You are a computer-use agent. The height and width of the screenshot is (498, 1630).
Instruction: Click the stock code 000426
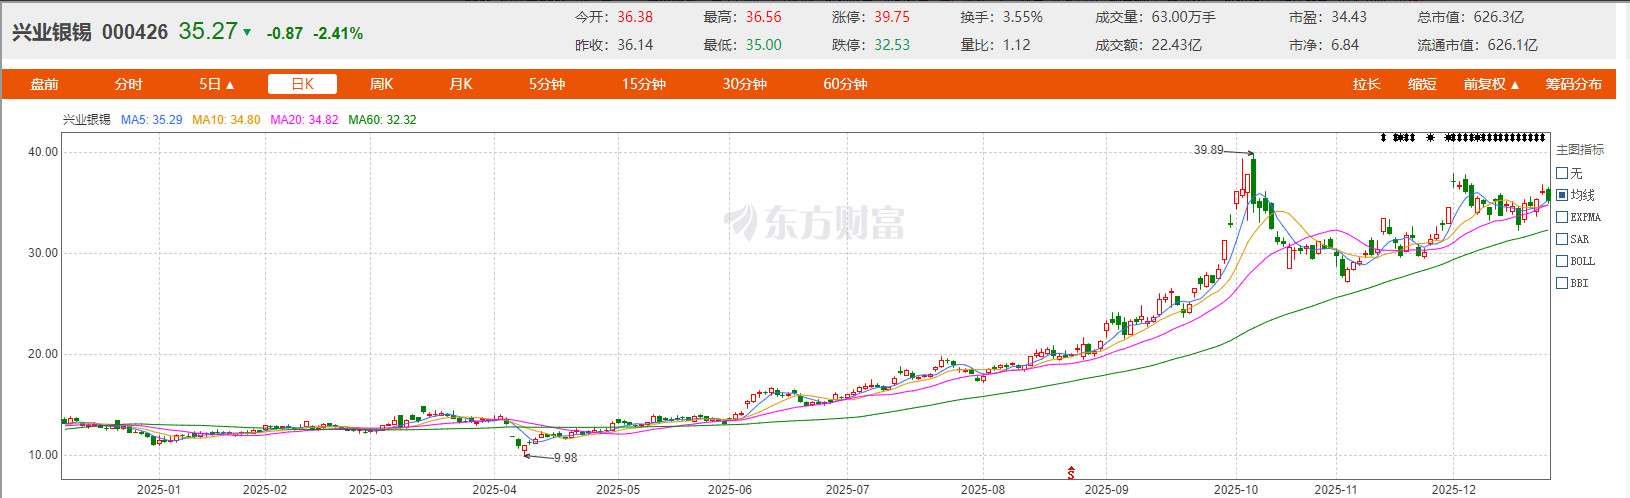[134, 33]
